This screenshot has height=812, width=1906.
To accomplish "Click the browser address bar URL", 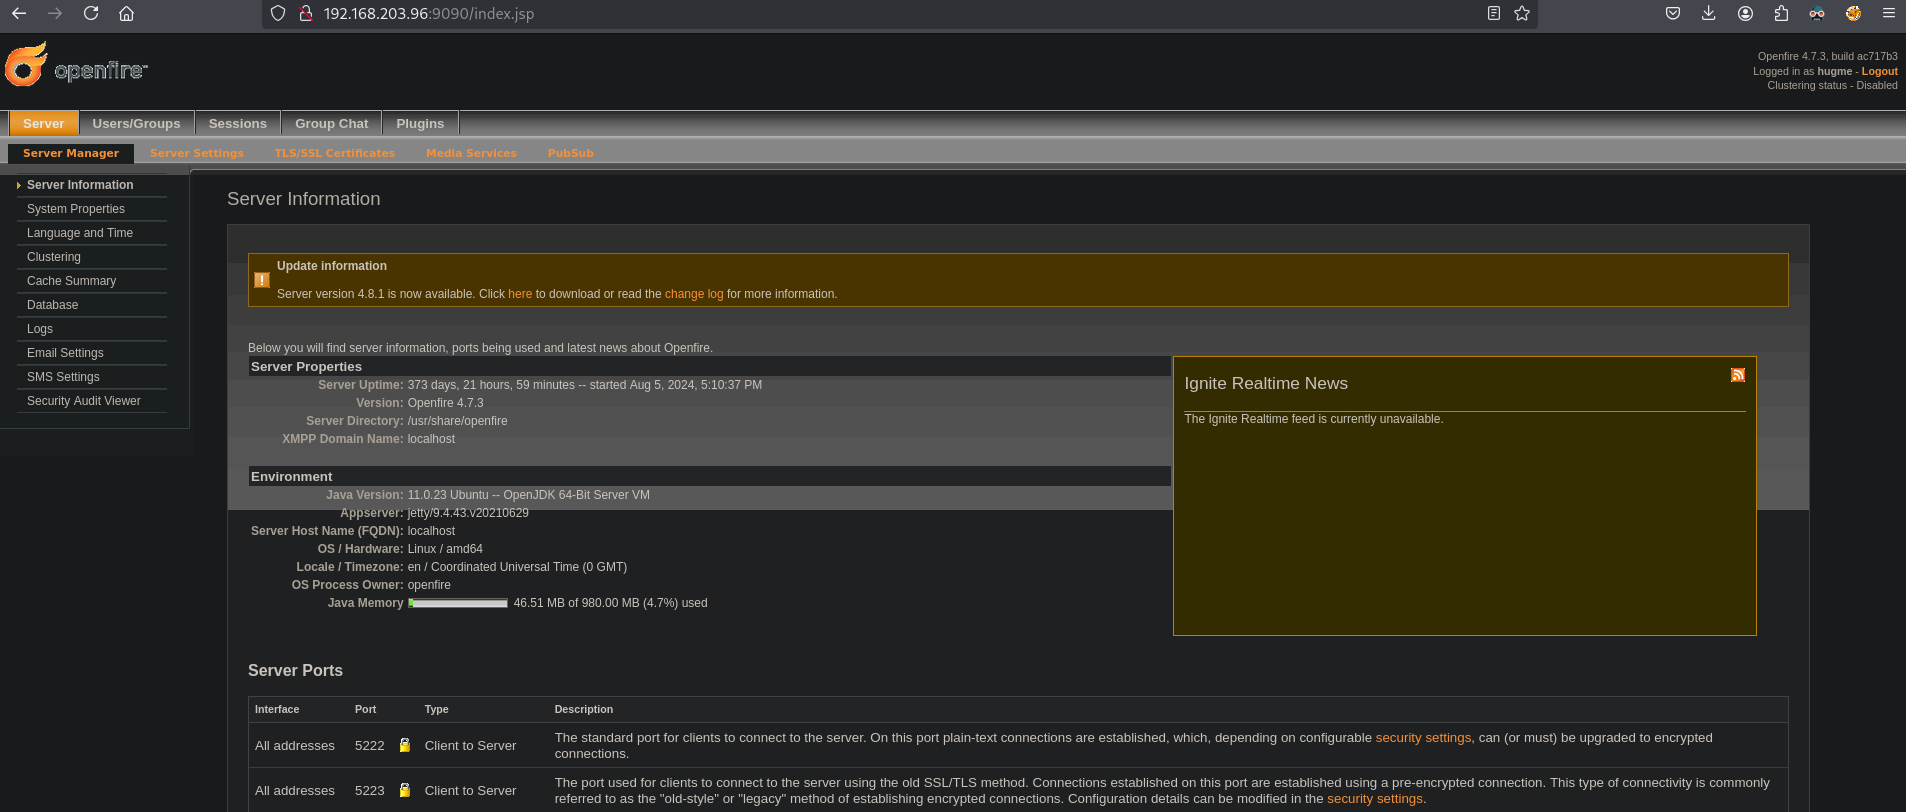I will coord(429,14).
